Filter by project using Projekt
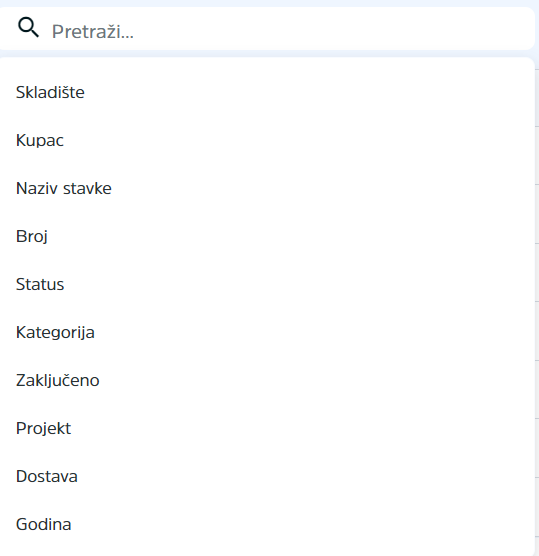The image size is (539, 556). (267, 428)
